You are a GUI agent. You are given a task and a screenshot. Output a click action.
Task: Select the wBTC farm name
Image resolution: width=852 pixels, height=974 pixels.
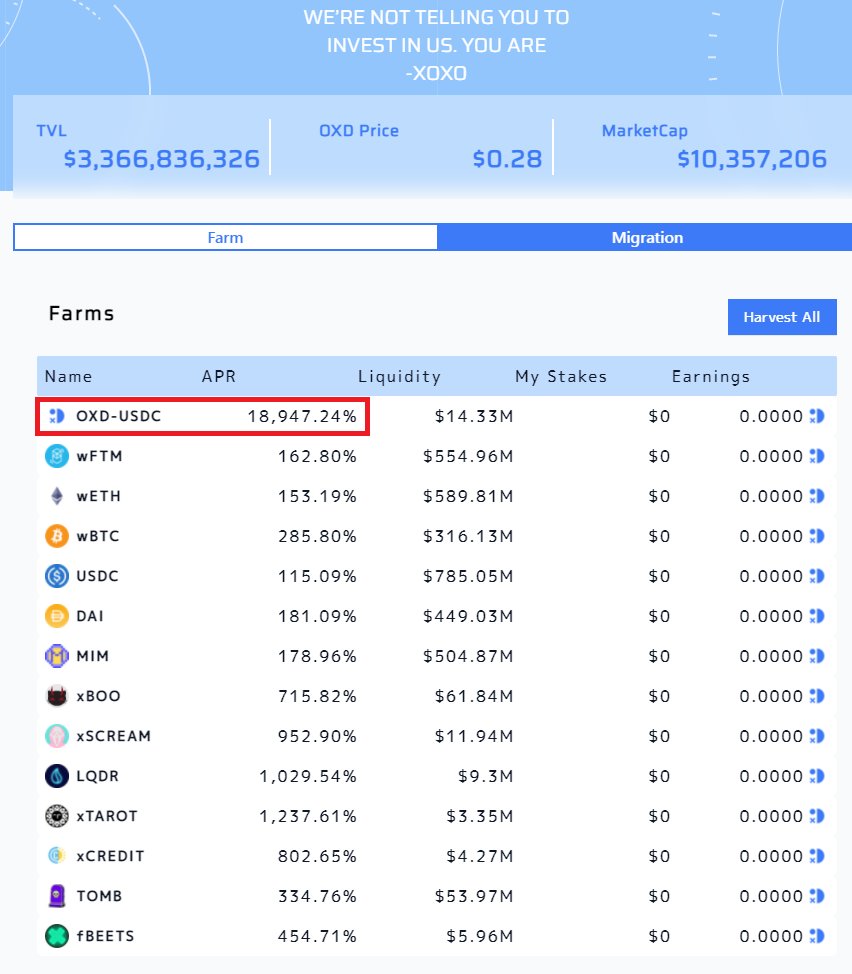point(97,535)
